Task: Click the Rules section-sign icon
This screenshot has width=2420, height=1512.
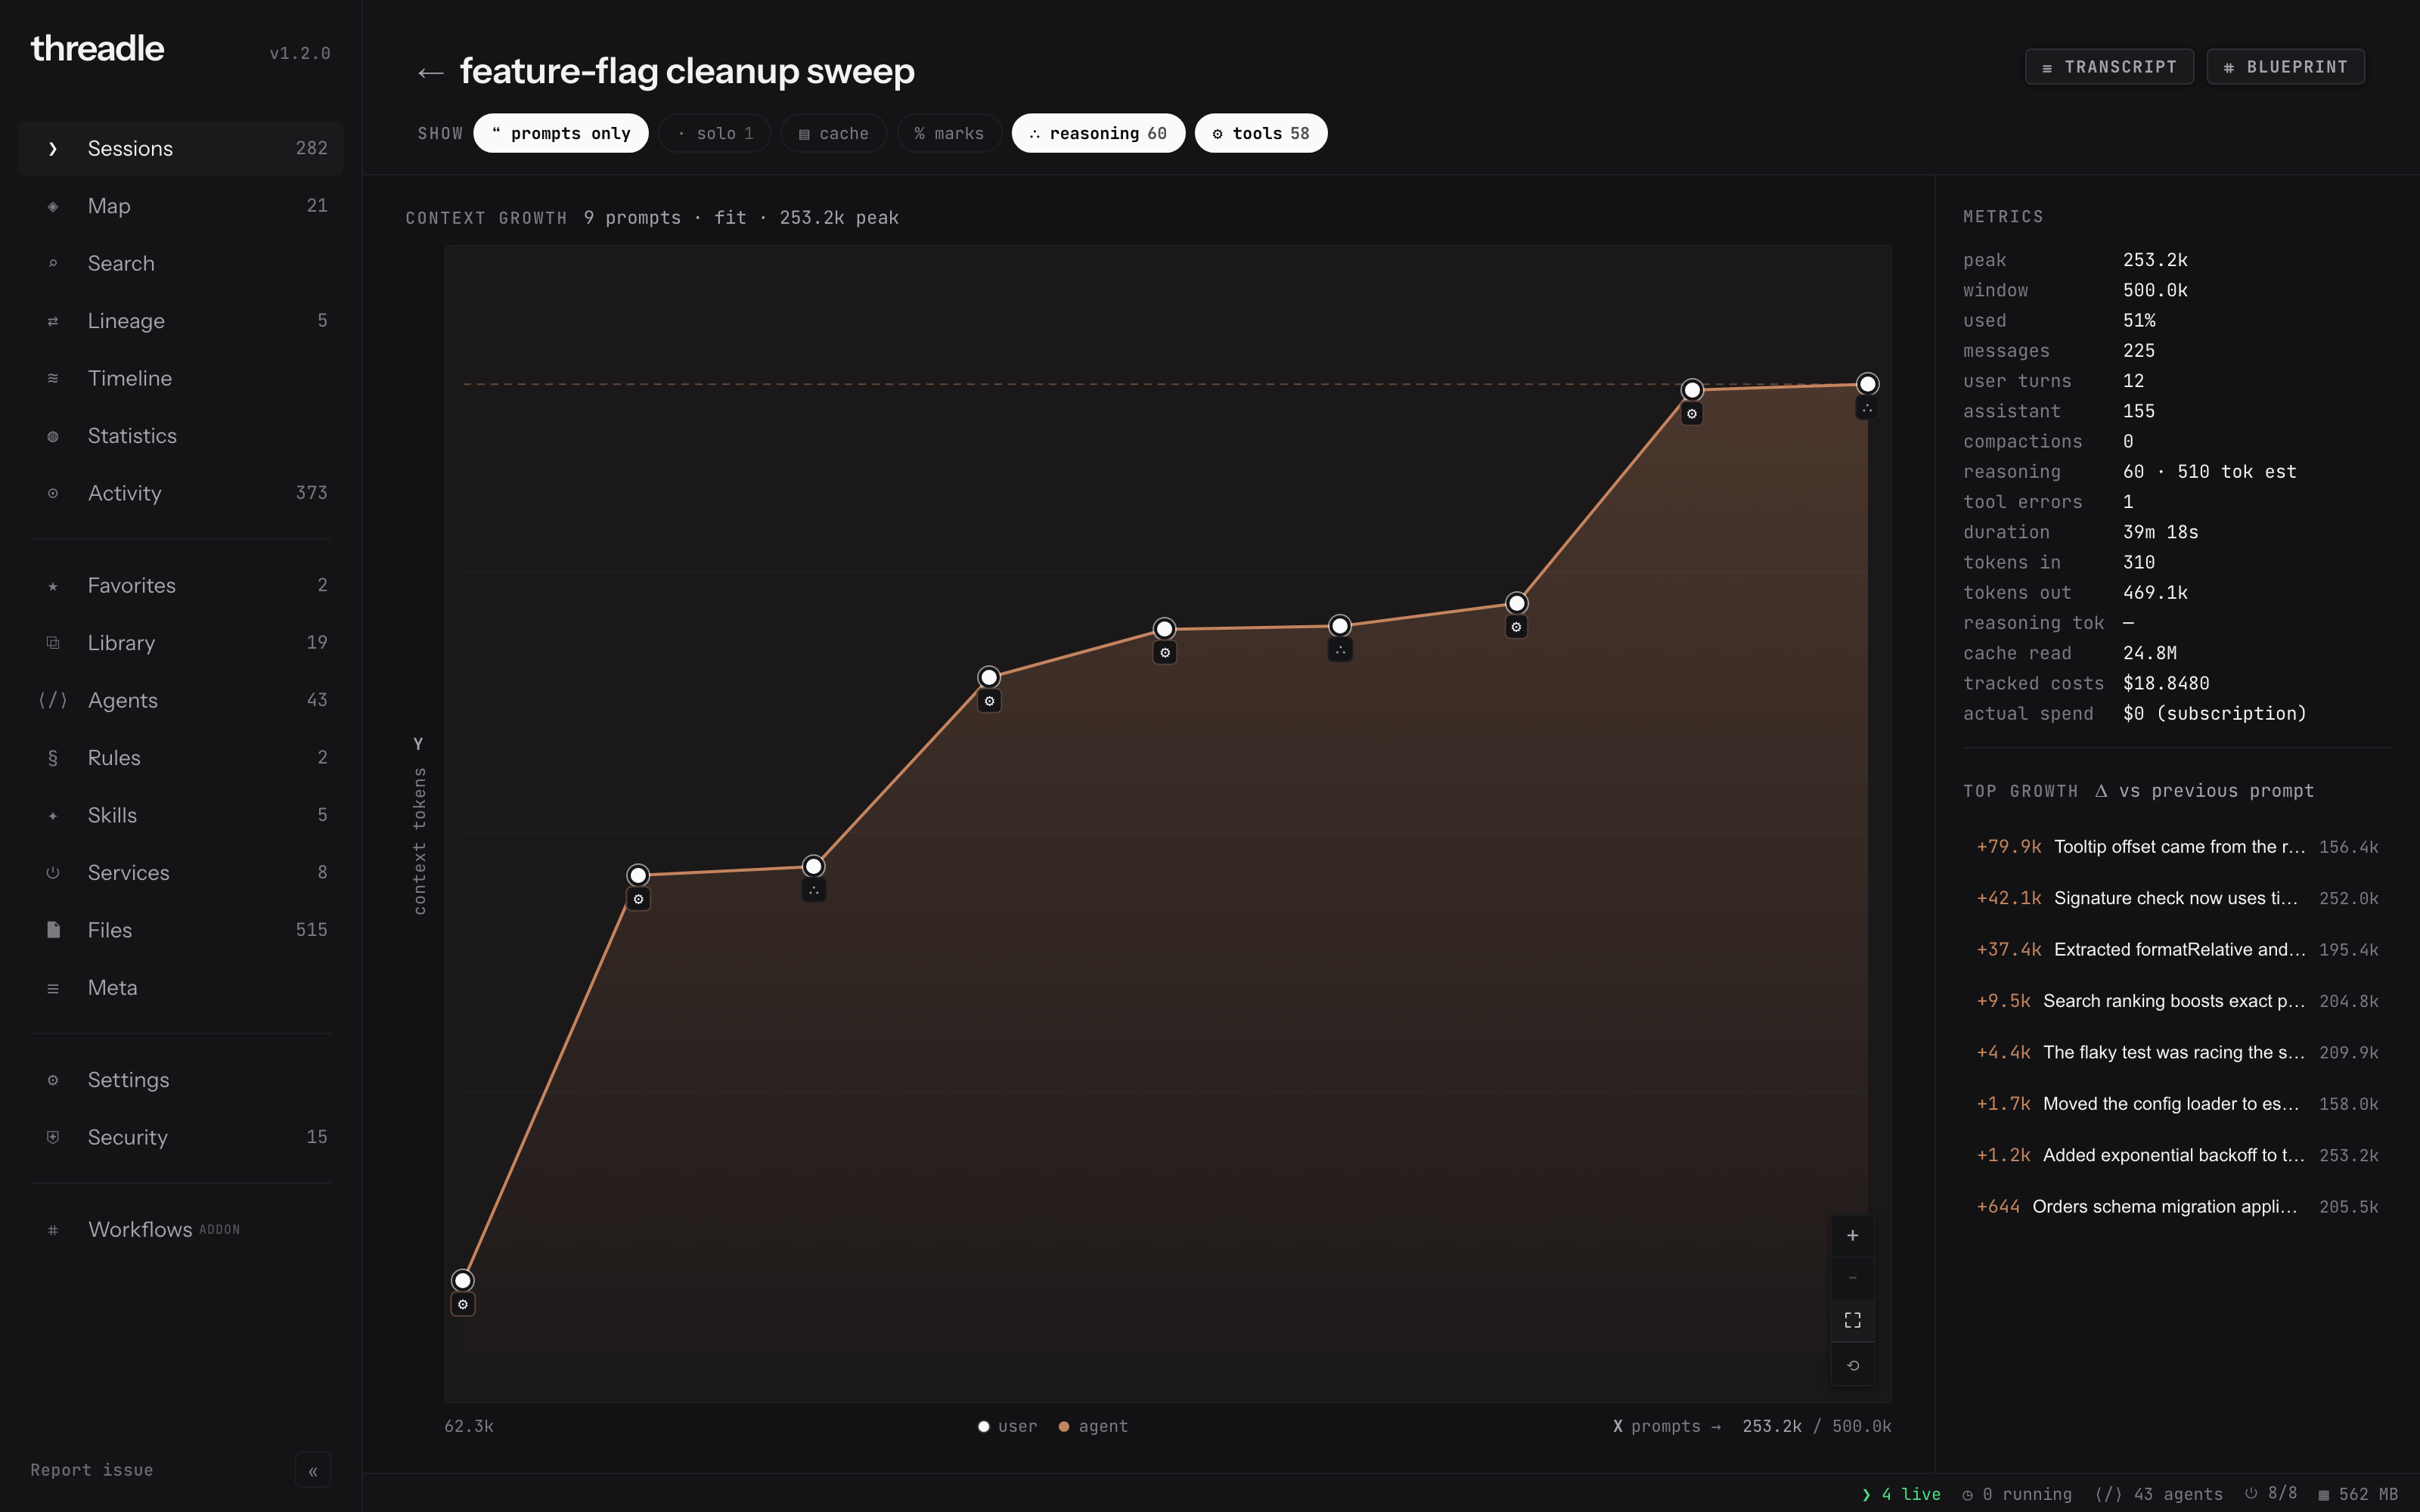Action: [x=53, y=758]
